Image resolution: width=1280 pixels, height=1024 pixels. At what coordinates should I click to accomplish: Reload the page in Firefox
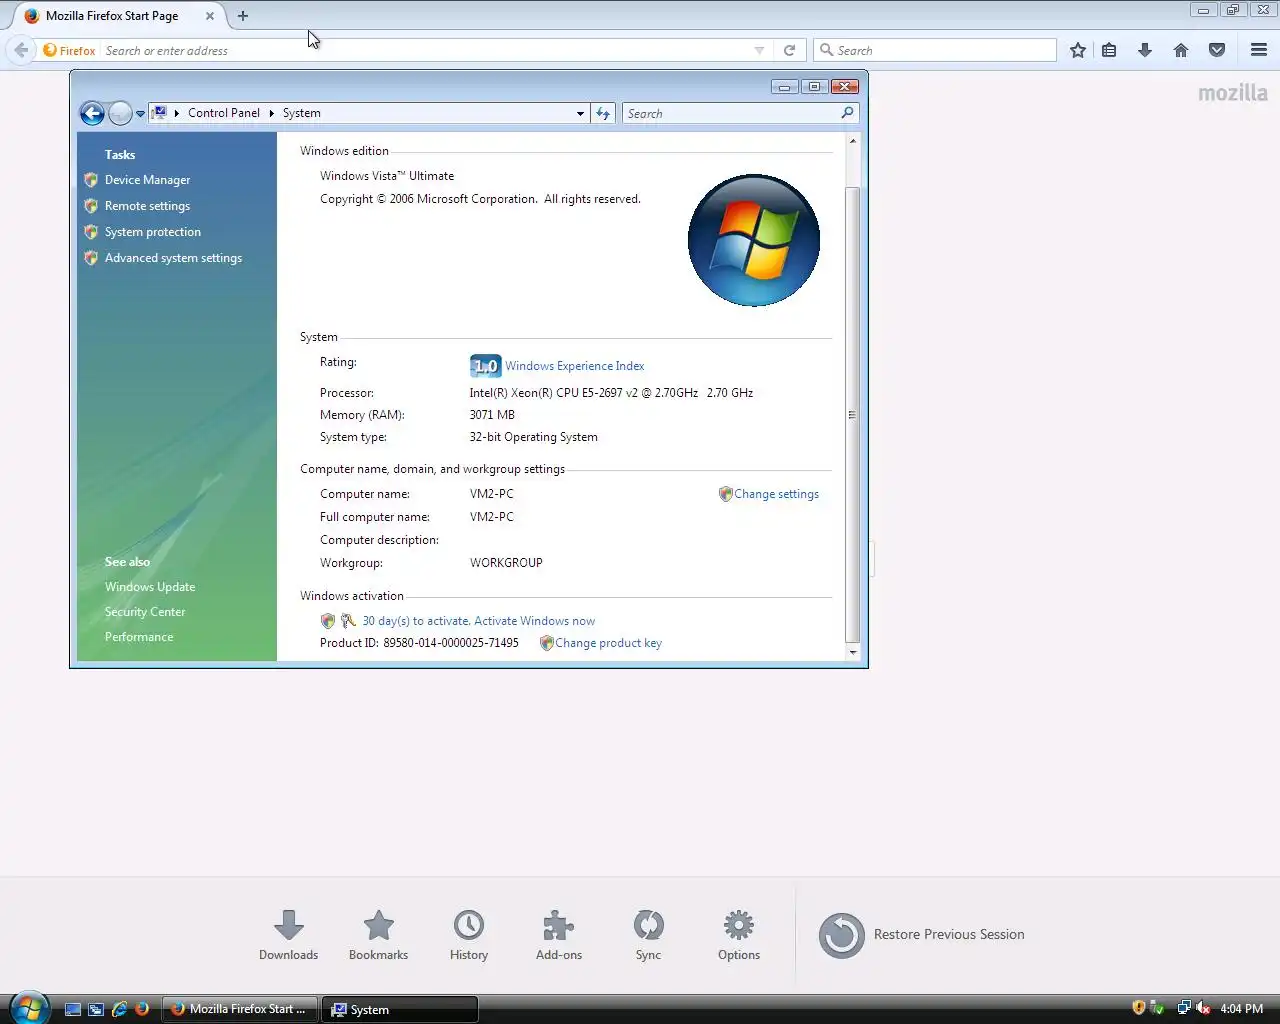pyautogui.click(x=789, y=50)
